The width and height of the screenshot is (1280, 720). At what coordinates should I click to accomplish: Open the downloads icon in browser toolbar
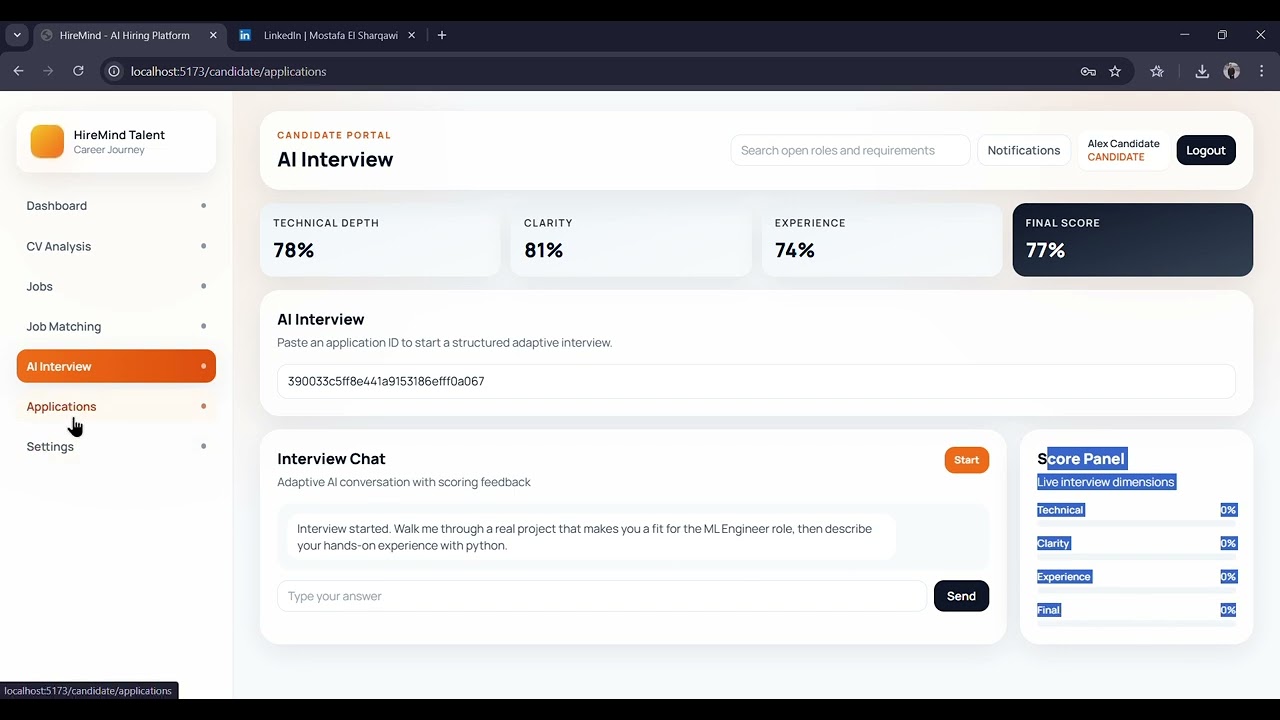(x=1202, y=71)
